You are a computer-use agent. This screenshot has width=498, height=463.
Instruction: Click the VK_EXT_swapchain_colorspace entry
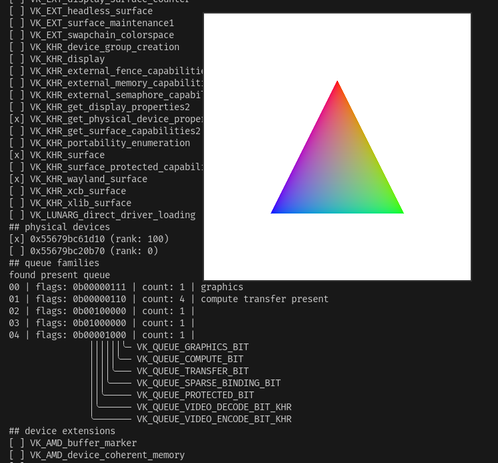pyautogui.click(x=91, y=35)
